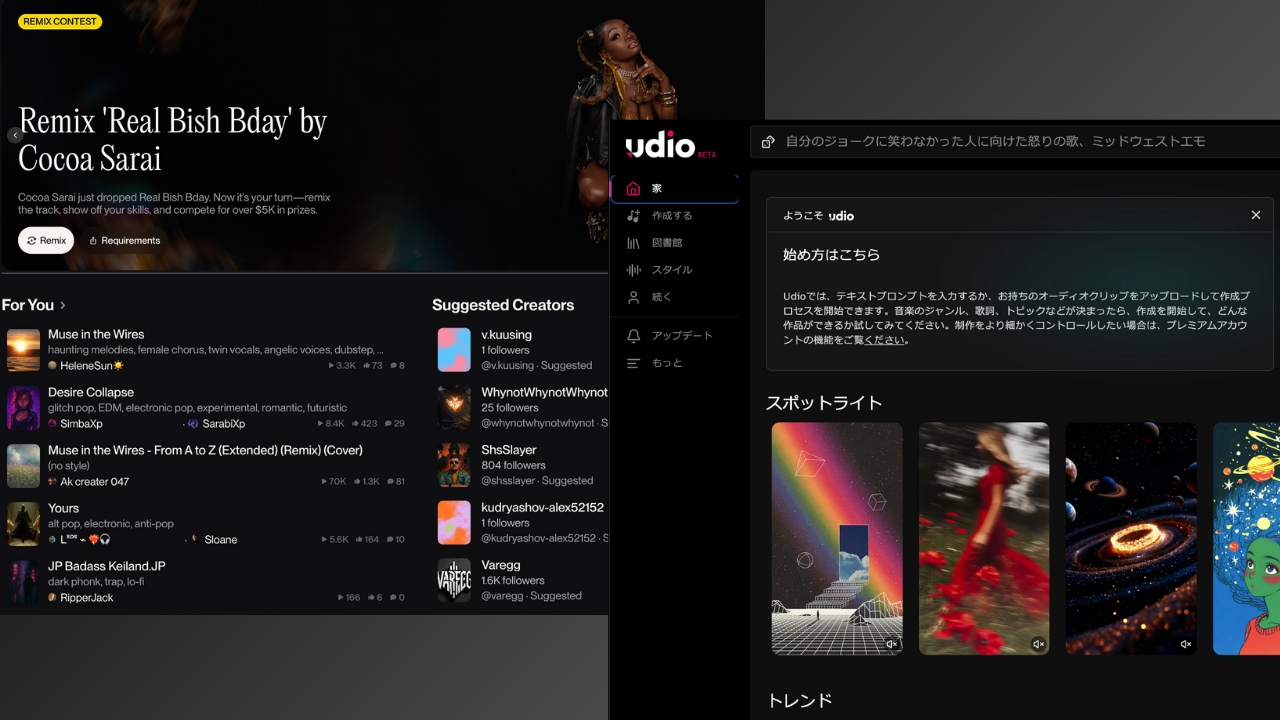This screenshot has height=720, width=1280.
Task: Open contest Requirements
Action: [x=124, y=241]
